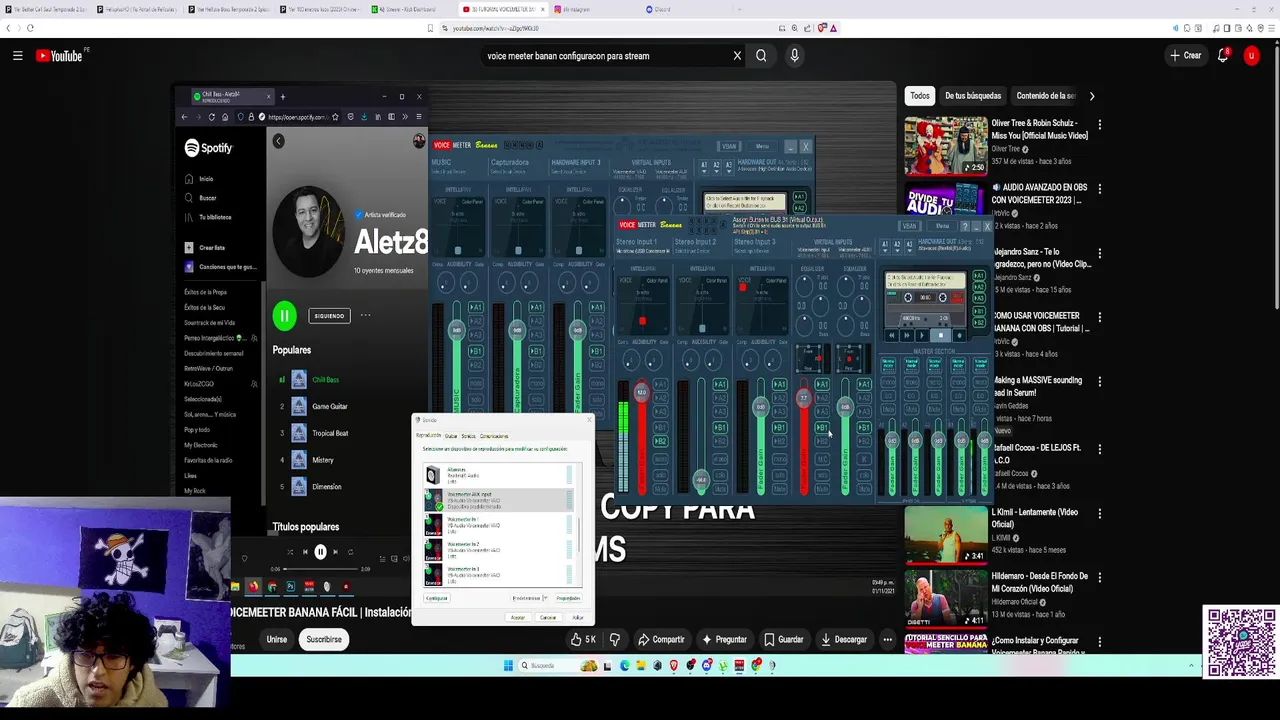
Task: Show more filter chips with the right chevron
Action: pos(1092,96)
